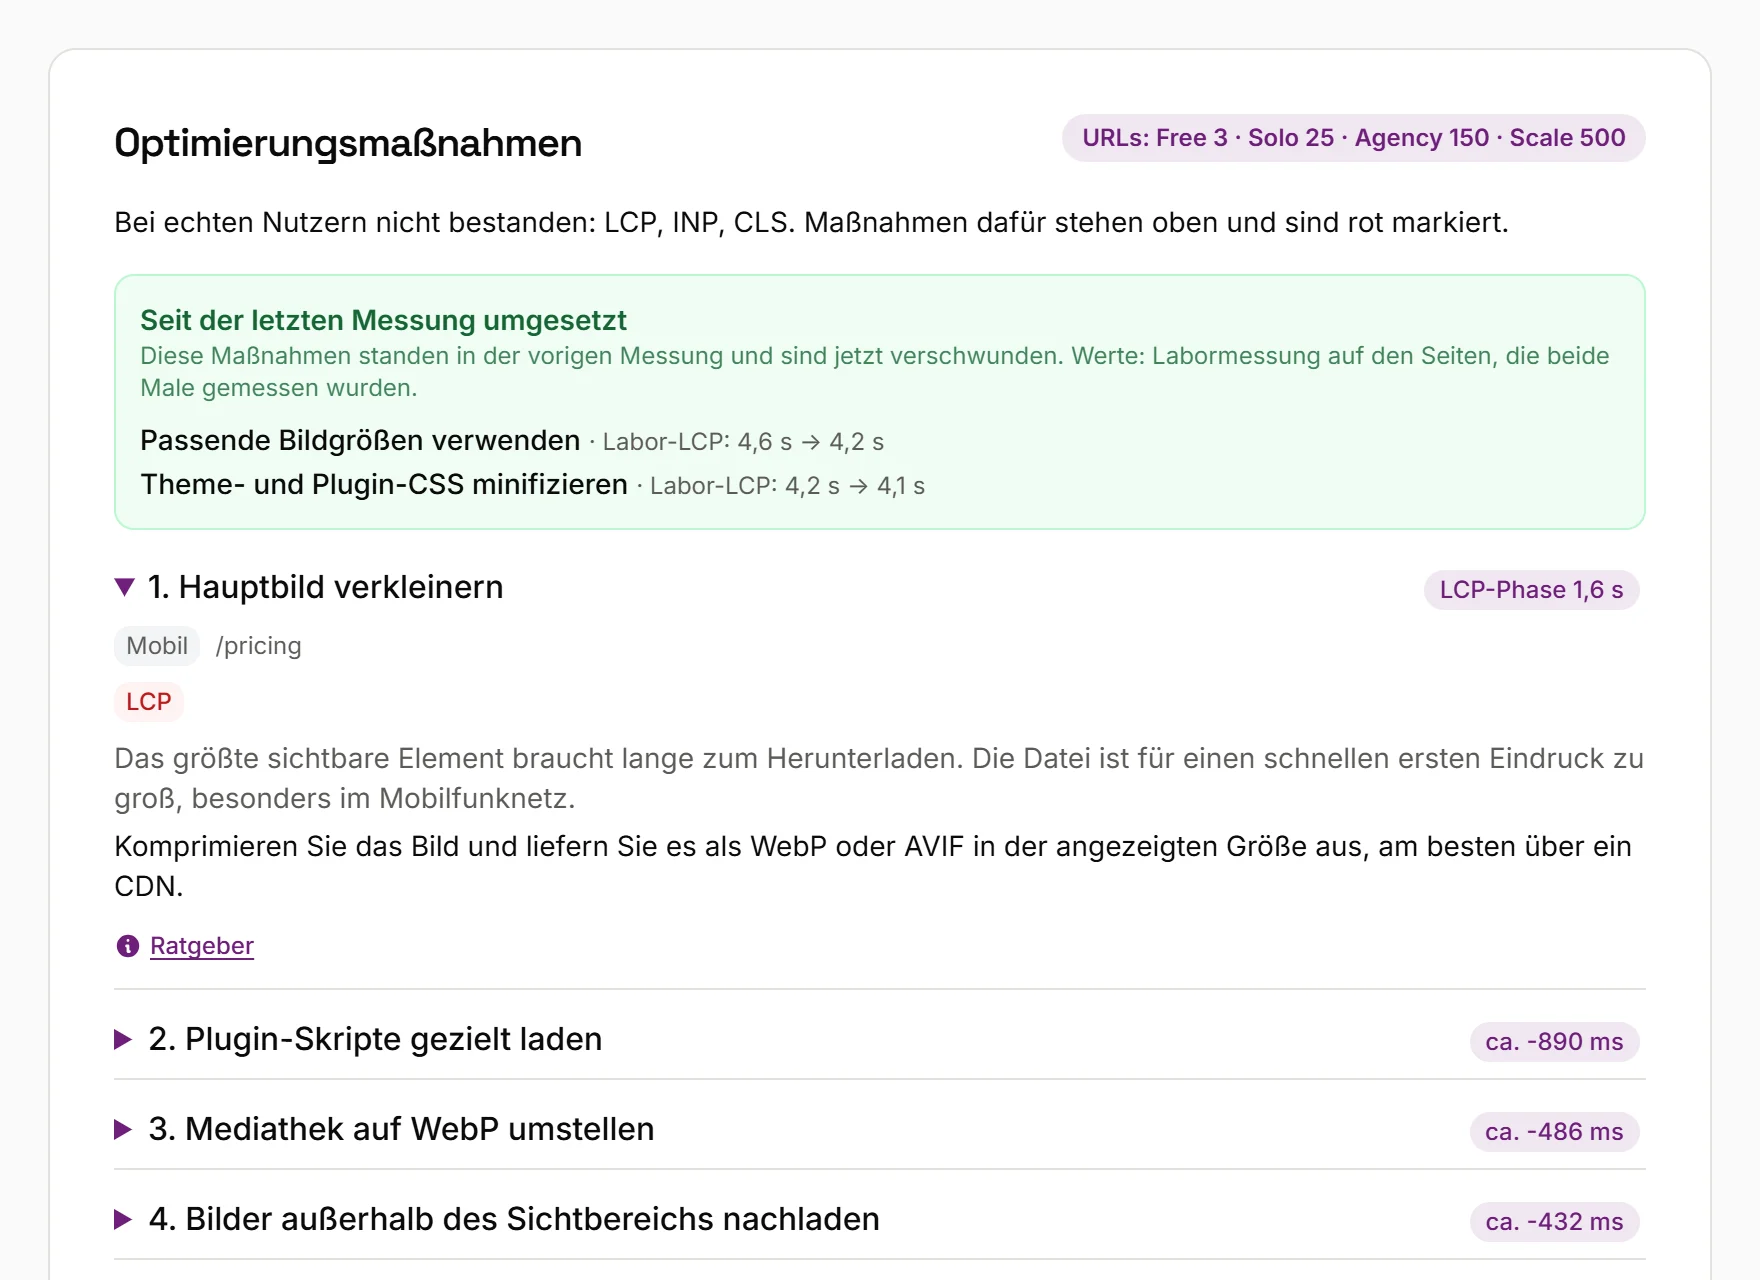Expand '2. Plugin-Skripte gezielt laden' triangle

(124, 1040)
